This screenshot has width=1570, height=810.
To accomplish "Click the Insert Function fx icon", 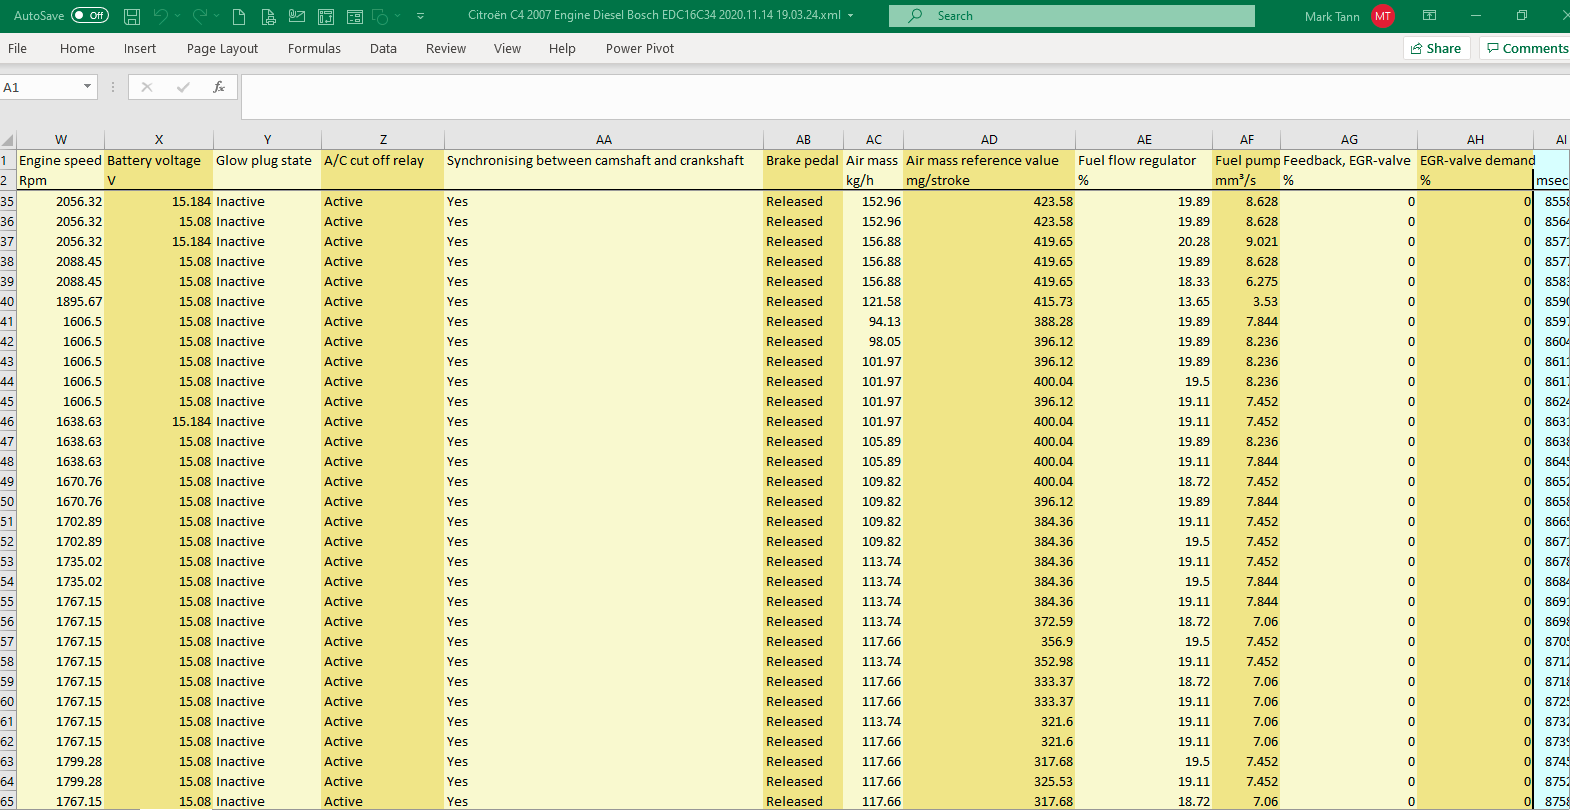I will (x=219, y=88).
